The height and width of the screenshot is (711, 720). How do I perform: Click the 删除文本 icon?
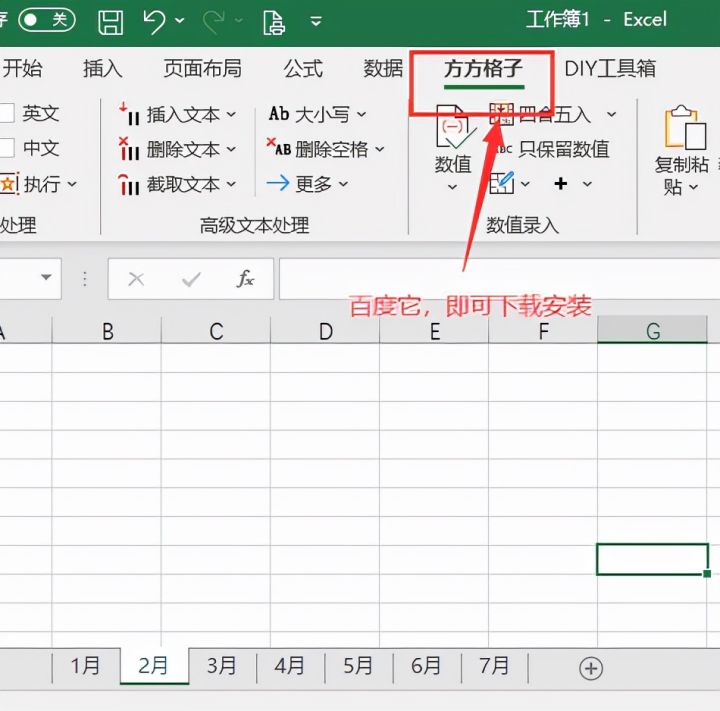click(x=129, y=149)
